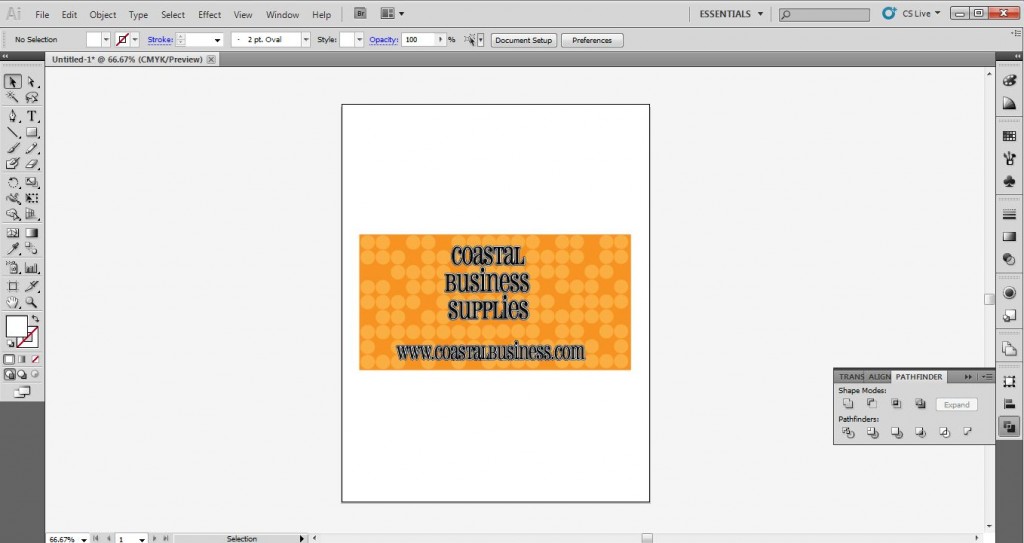Open the Swatches panel grid icon
Image resolution: width=1024 pixels, height=543 pixels.
[x=1009, y=136]
